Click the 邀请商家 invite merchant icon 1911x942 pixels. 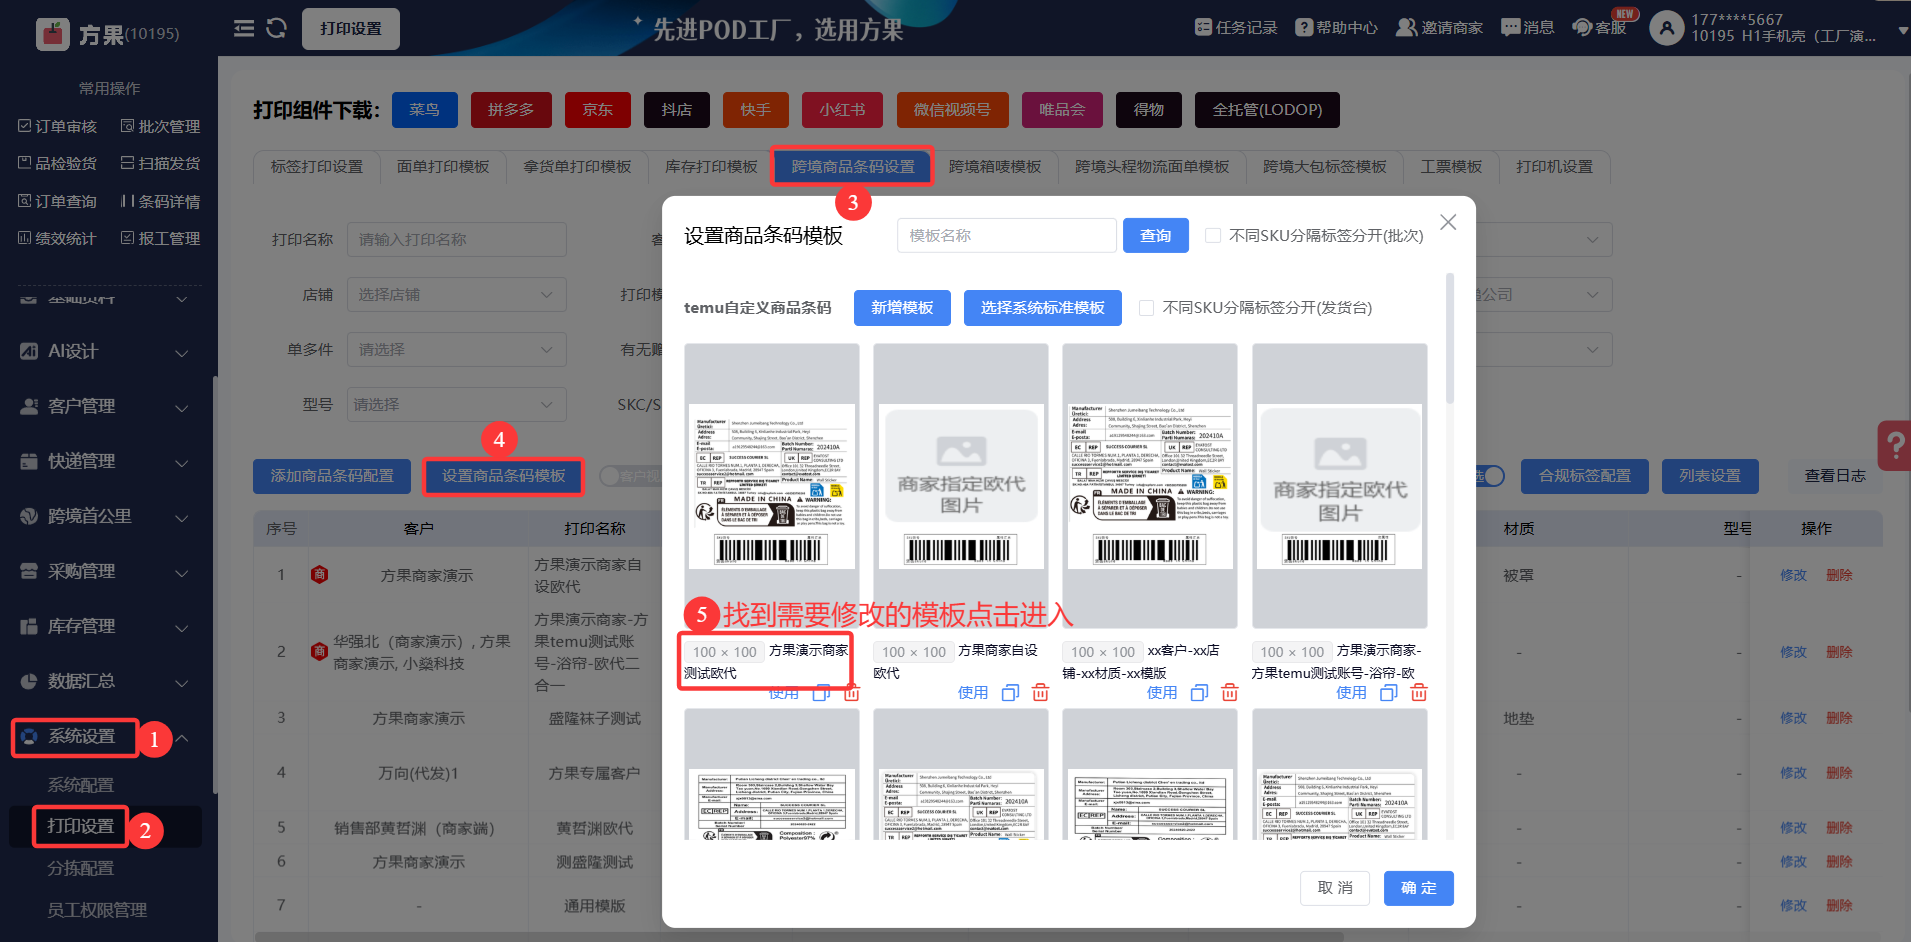pyautogui.click(x=1407, y=27)
